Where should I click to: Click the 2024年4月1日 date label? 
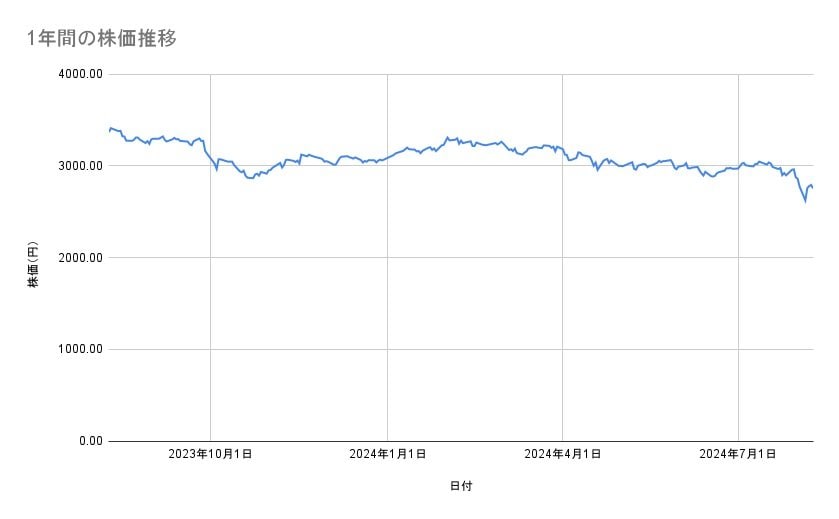tap(563, 454)
